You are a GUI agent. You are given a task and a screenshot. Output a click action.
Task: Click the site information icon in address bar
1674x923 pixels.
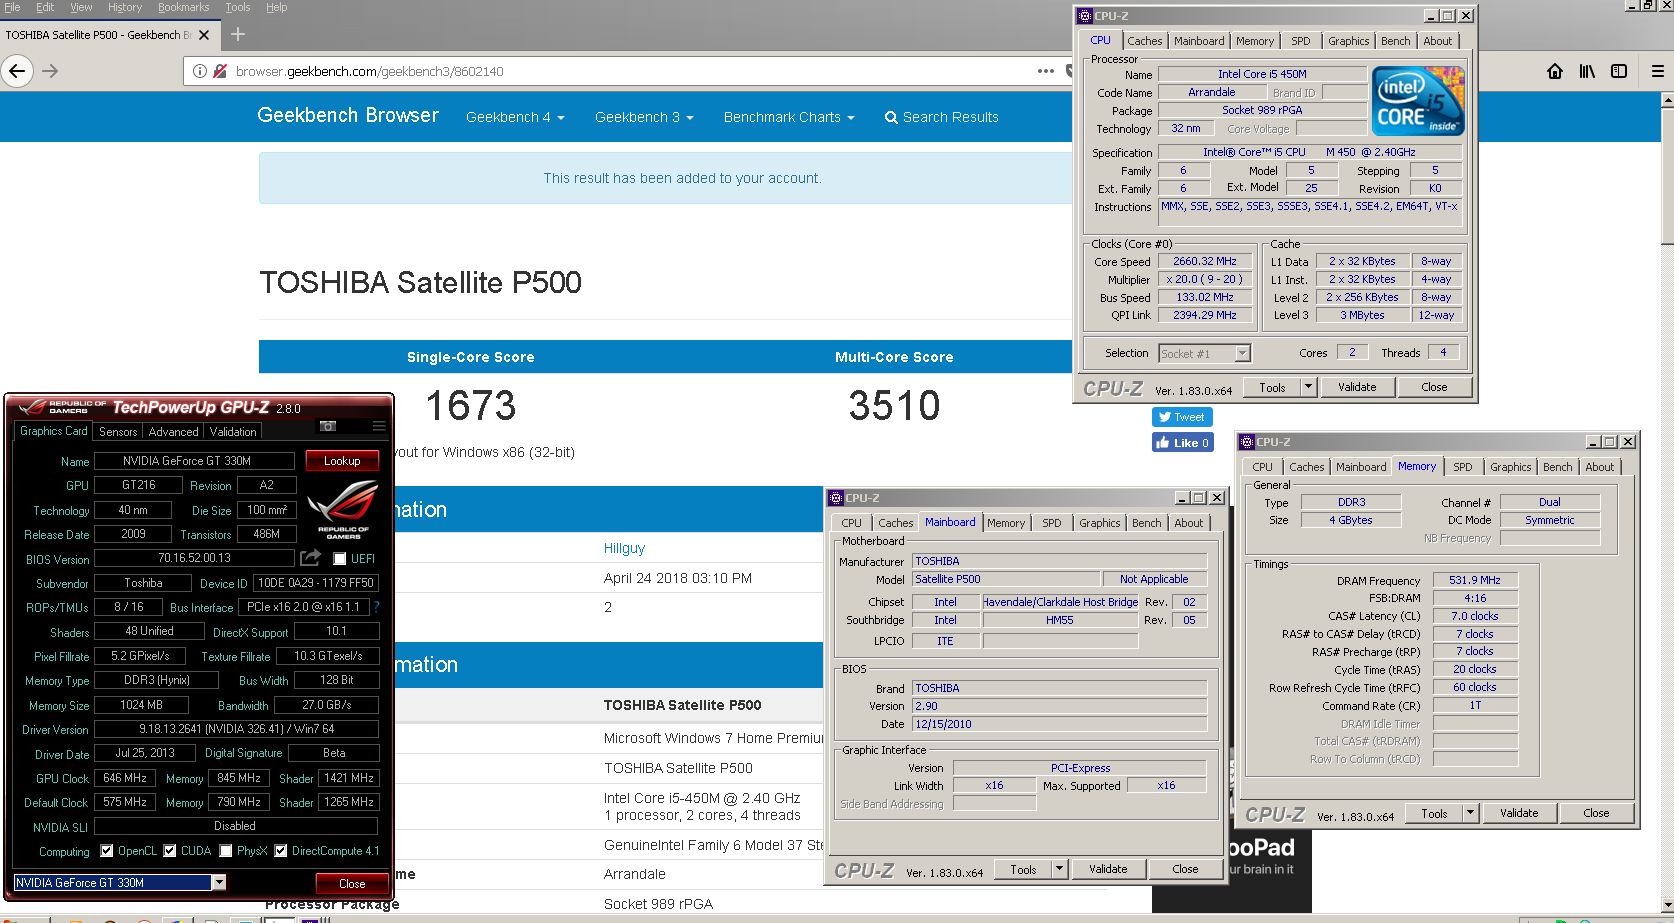click(200, 71)
